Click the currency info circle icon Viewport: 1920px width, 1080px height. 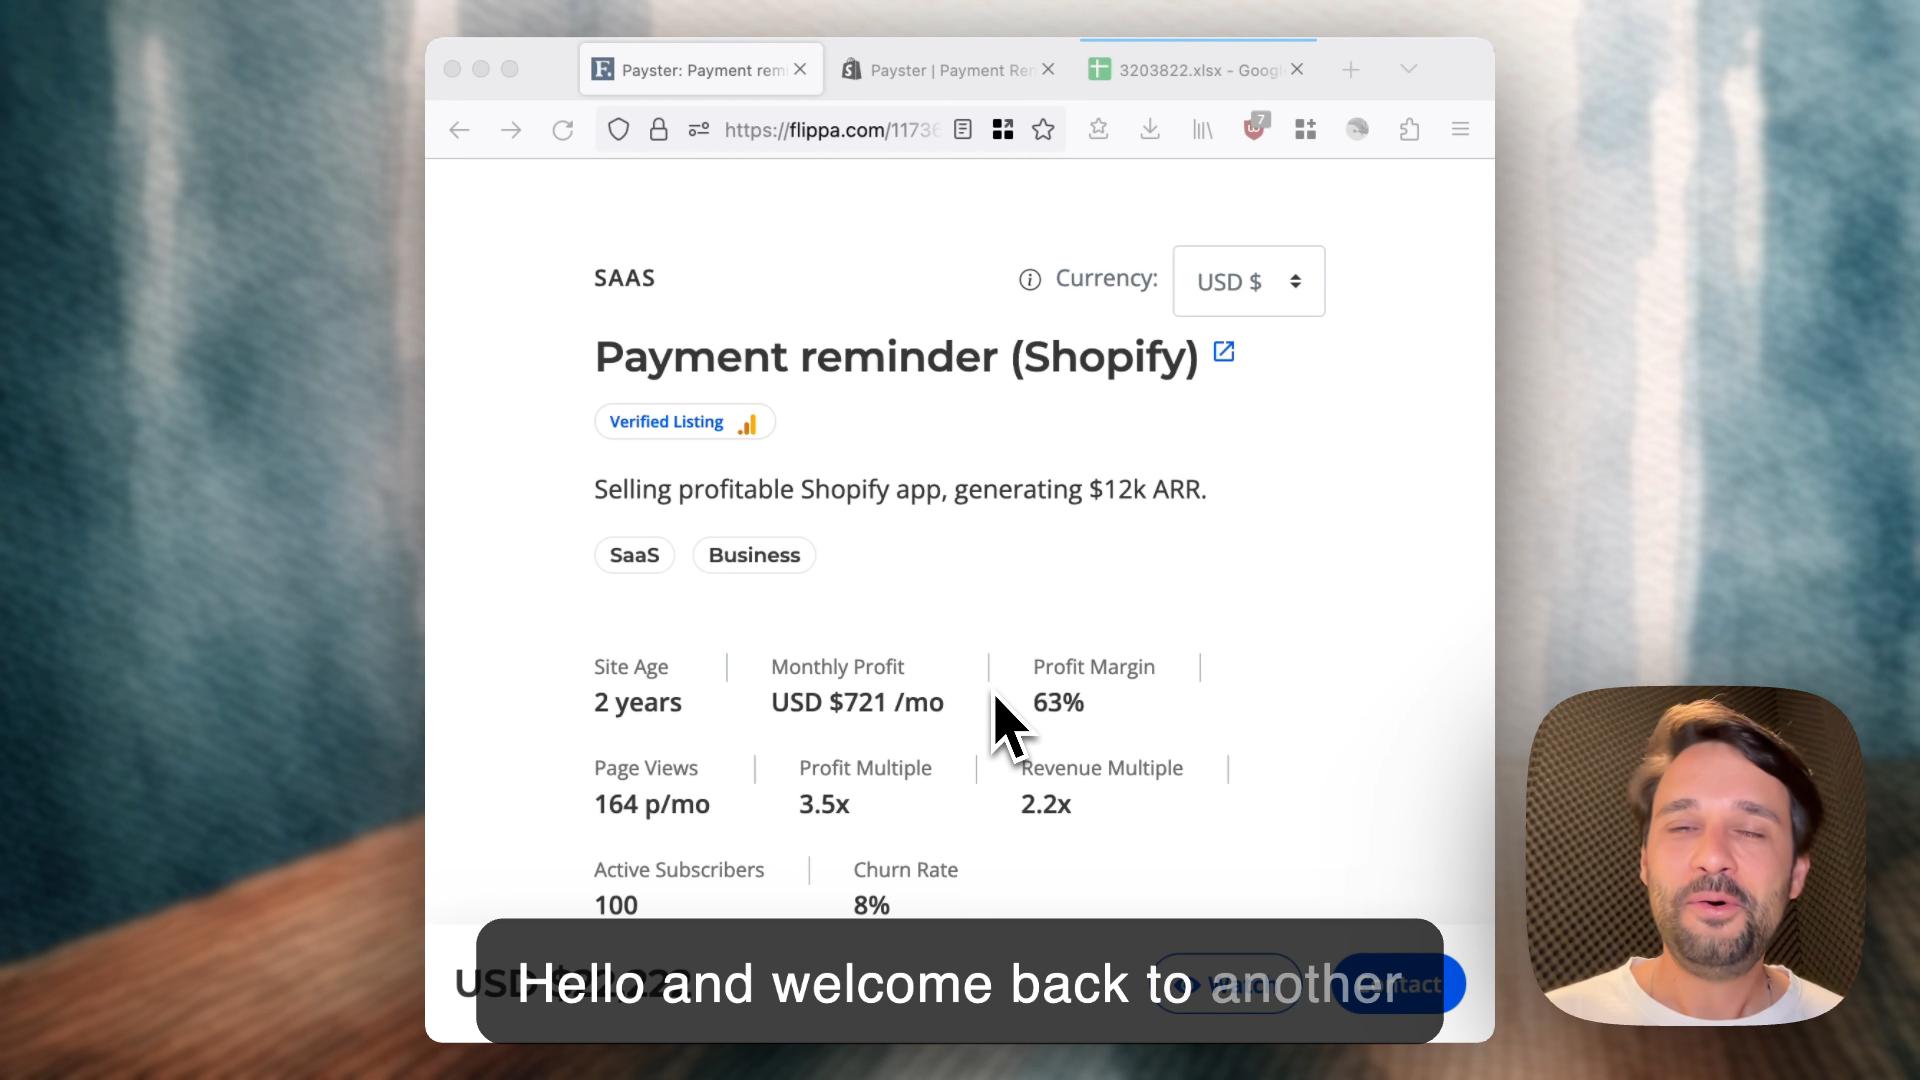[x=1029, y=280]
